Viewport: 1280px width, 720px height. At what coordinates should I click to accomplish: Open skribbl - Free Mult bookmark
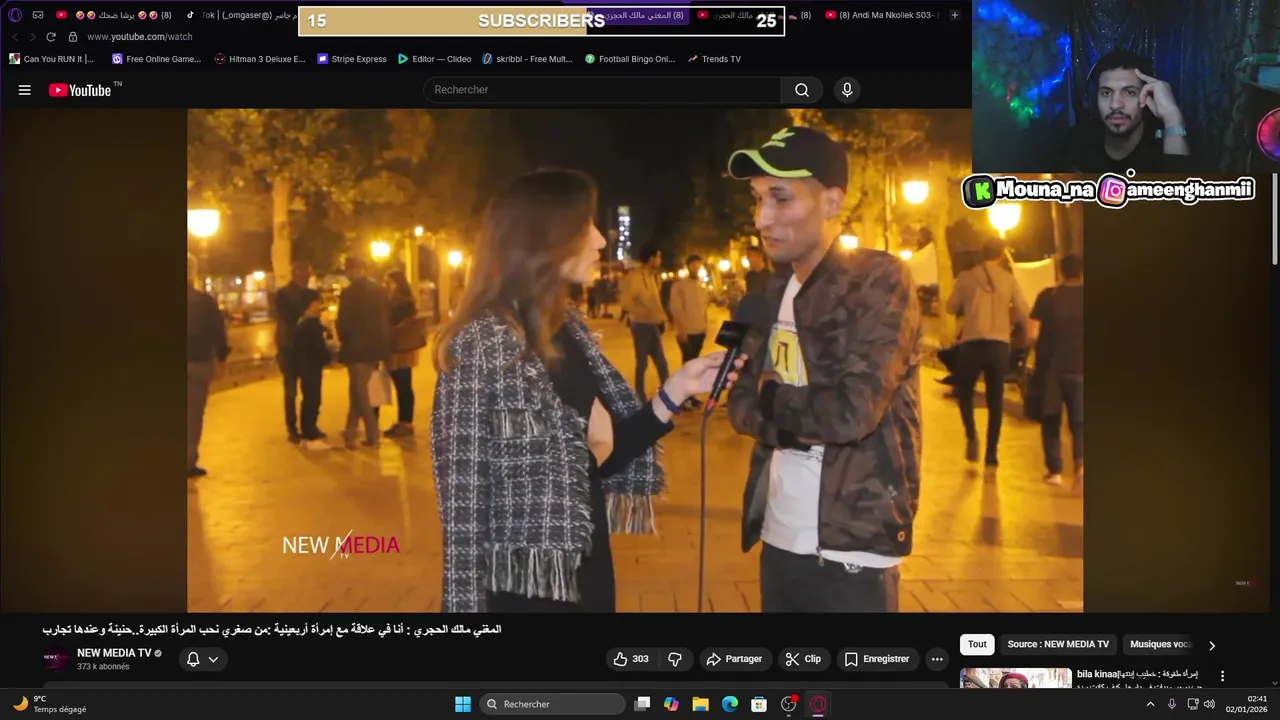(527, 59)
